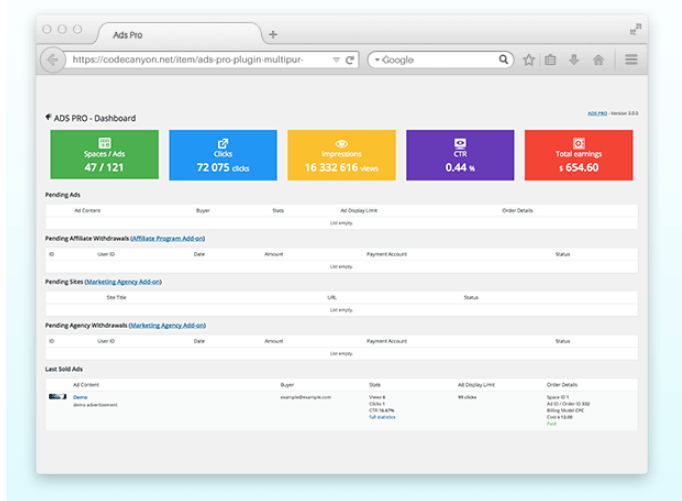The height and width of the screenshot is (501, 682).
Task: Click the magnifier search icon
Action: coord(503,59)
